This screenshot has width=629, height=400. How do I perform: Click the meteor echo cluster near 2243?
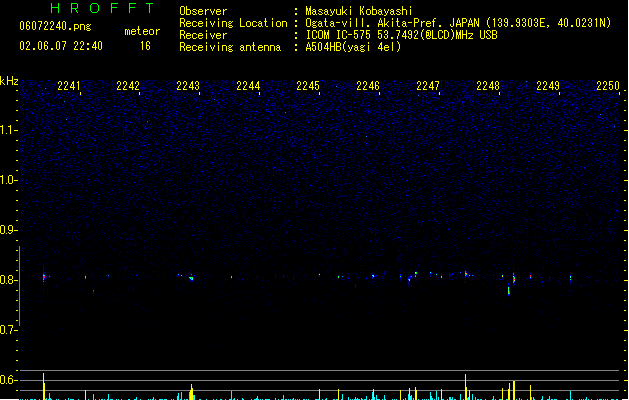click(191, 278)
